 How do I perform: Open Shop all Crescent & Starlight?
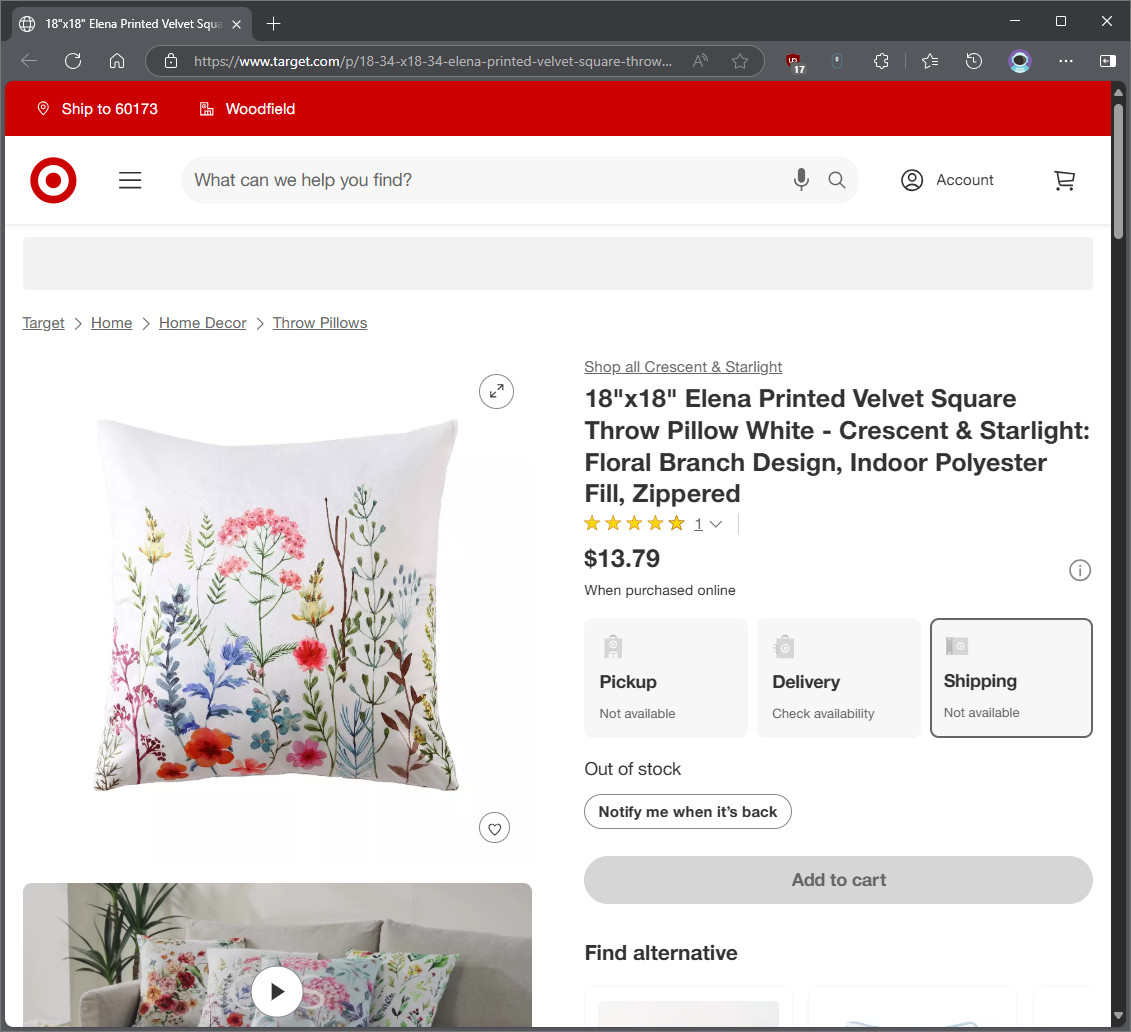tap(683, 367)
